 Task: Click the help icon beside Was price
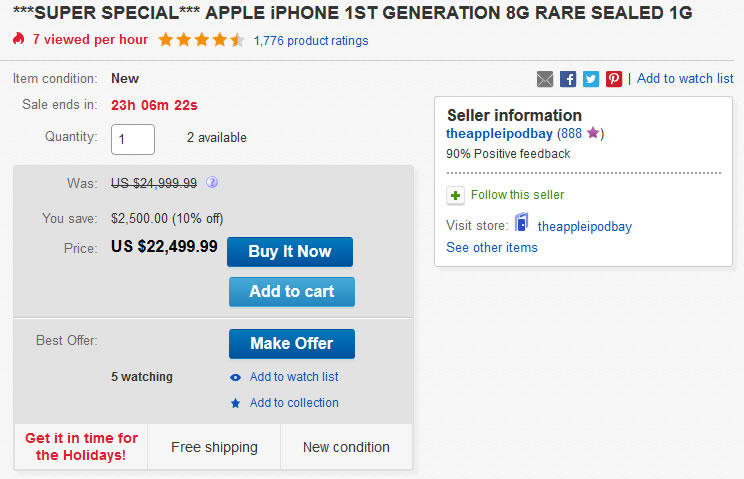click(x=212, y=183)
